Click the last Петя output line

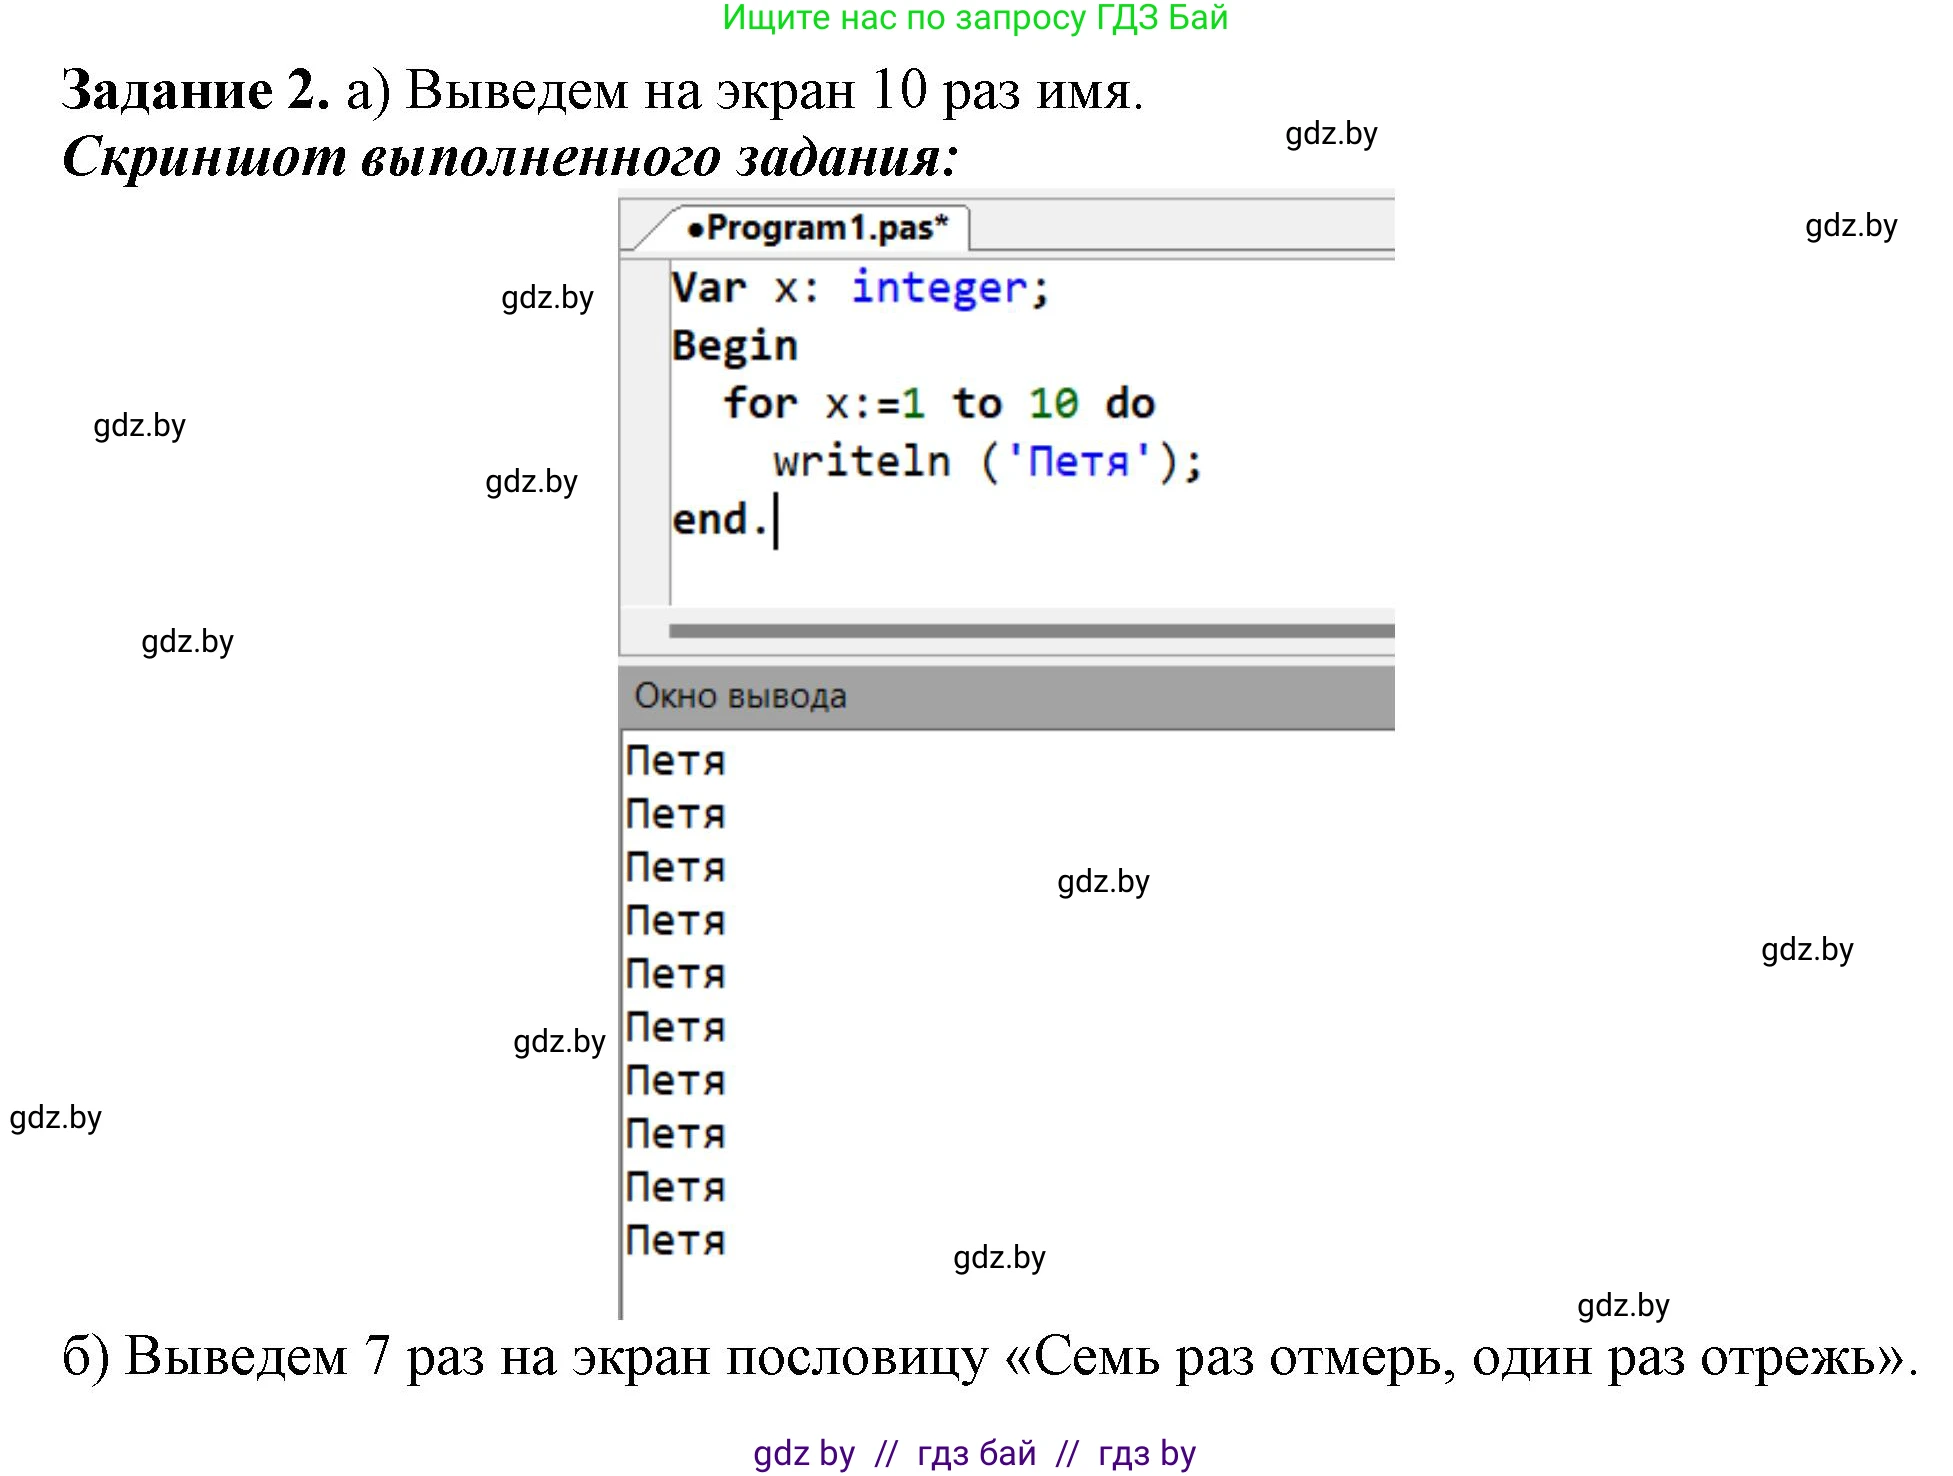click(675, 1241)
